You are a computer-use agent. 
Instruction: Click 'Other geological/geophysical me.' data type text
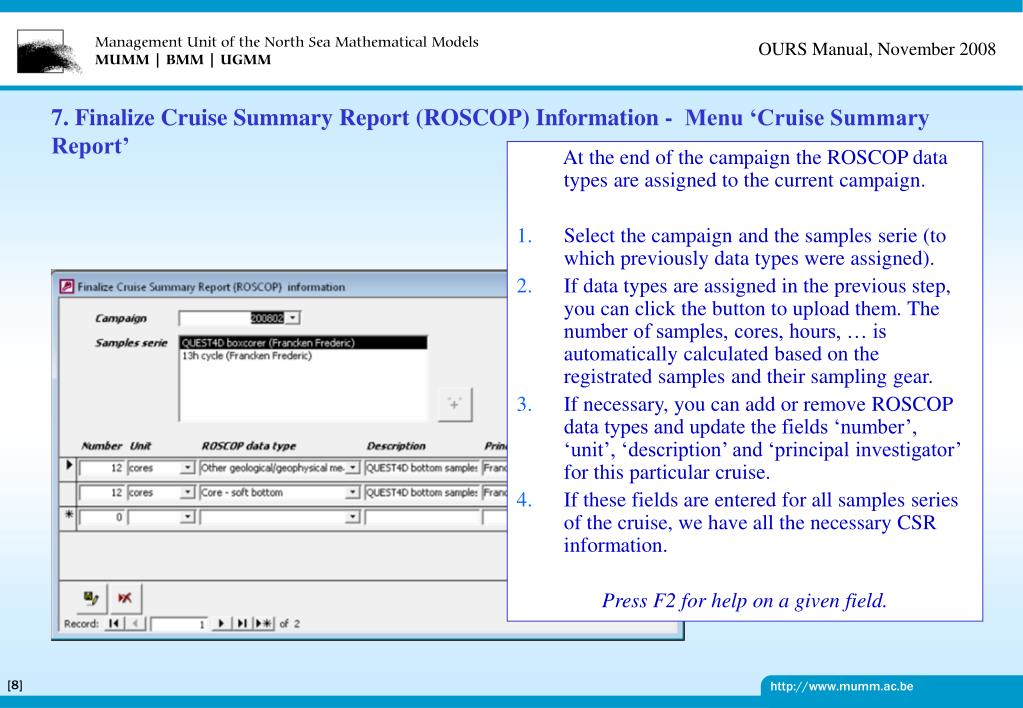point(272,468)
